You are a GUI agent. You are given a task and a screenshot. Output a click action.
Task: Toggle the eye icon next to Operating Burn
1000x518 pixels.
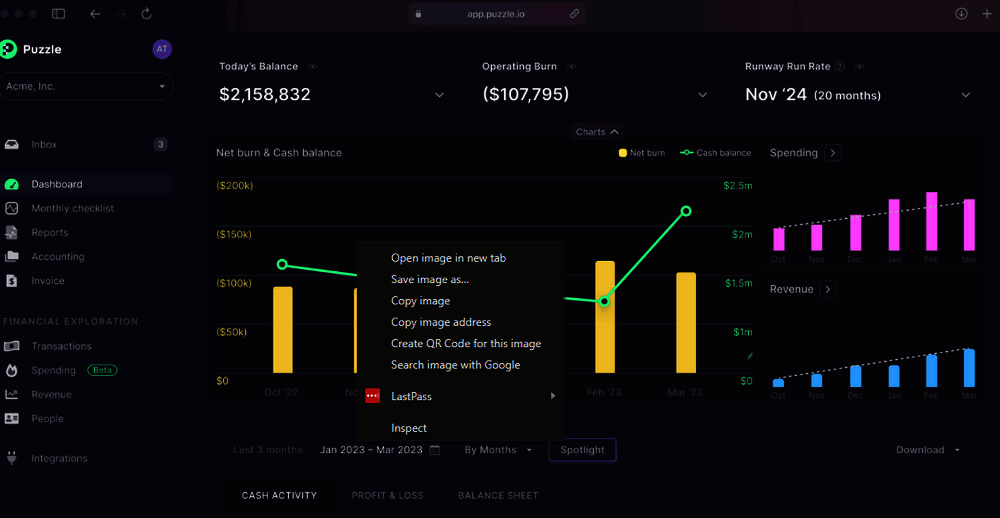tap(571, 67)
